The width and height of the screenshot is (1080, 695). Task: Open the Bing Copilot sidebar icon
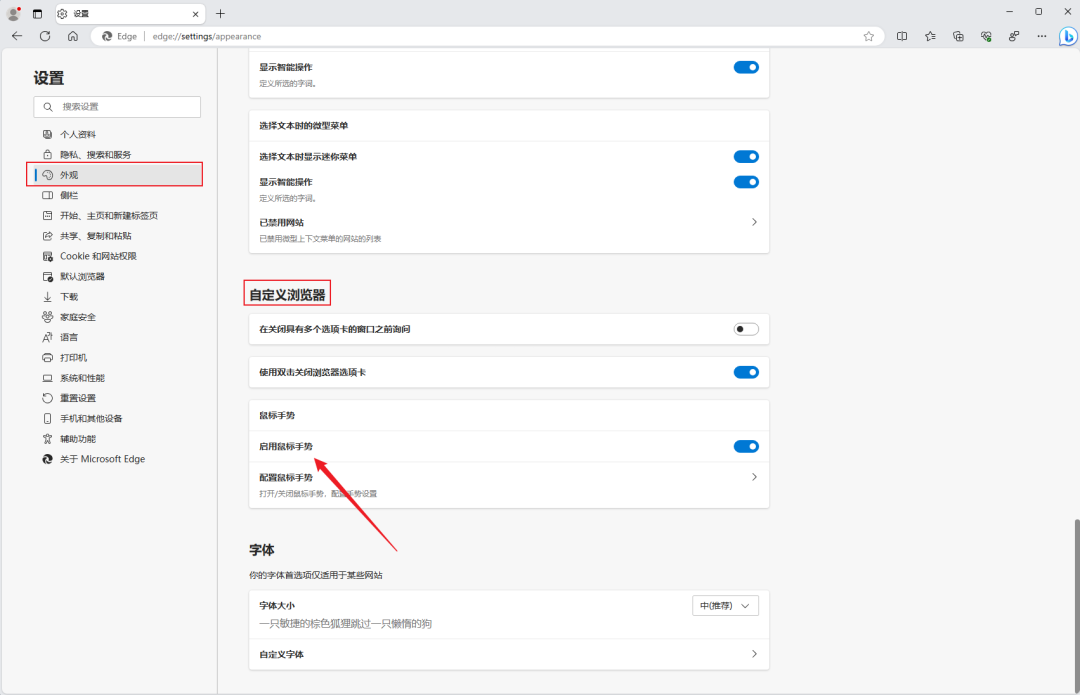pyautogui.click(x=1068, y=37)
